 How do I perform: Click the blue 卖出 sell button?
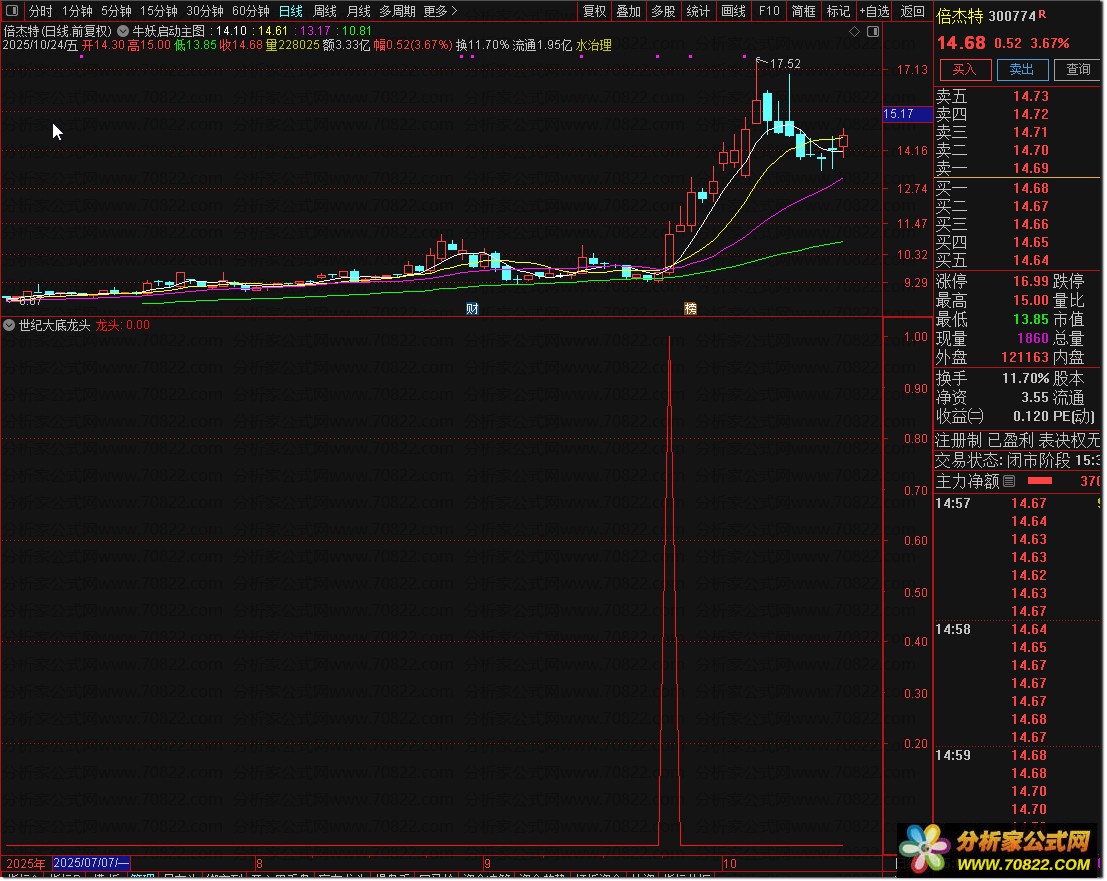1022,69
